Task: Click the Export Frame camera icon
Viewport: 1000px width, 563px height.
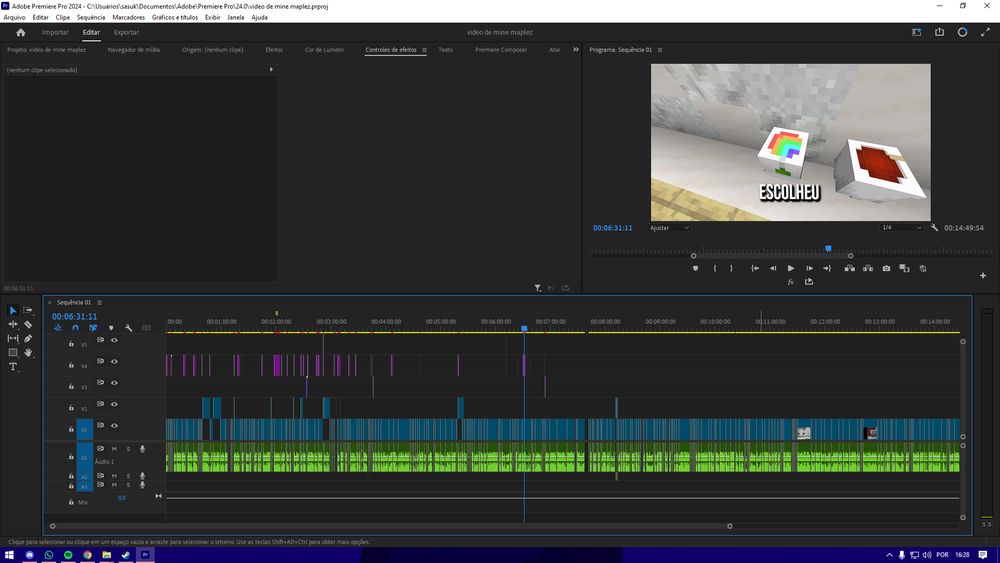Action: tap(886, 268)
